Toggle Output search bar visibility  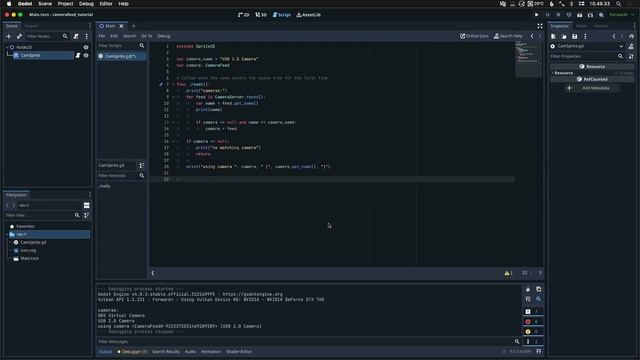(538, 299)
